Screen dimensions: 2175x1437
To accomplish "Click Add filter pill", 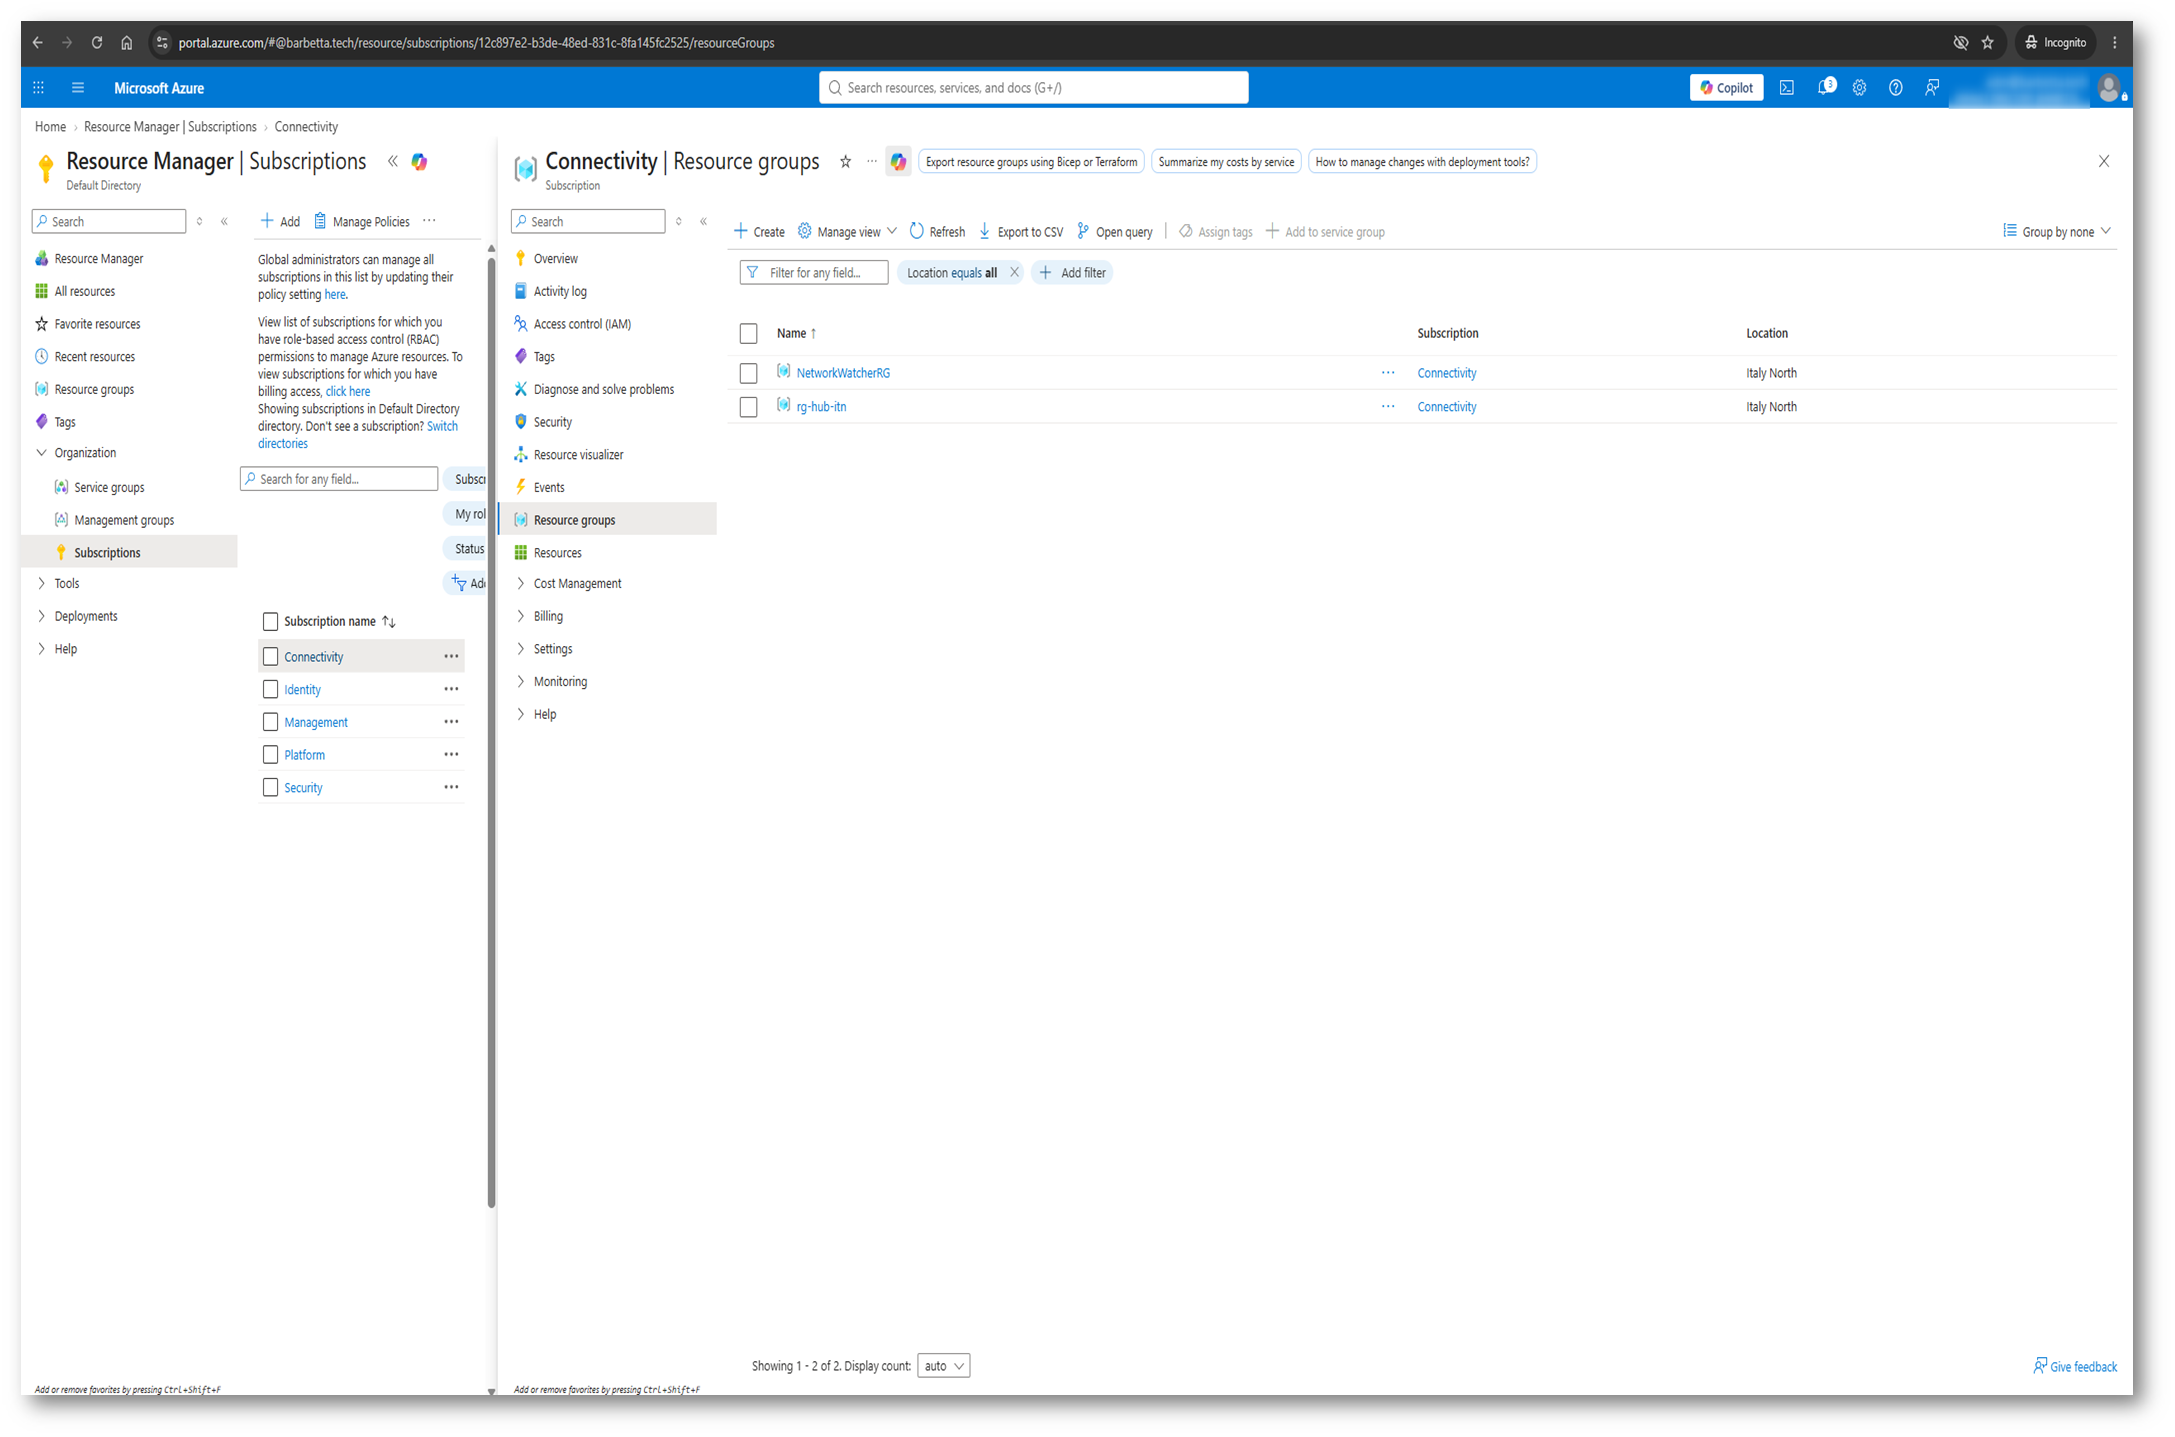I will [1072, 273].
